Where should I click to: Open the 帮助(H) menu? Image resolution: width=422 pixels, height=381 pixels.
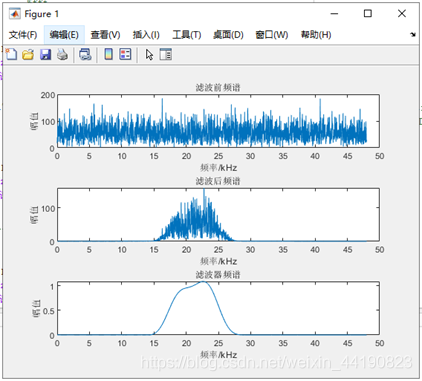point(316,35)
